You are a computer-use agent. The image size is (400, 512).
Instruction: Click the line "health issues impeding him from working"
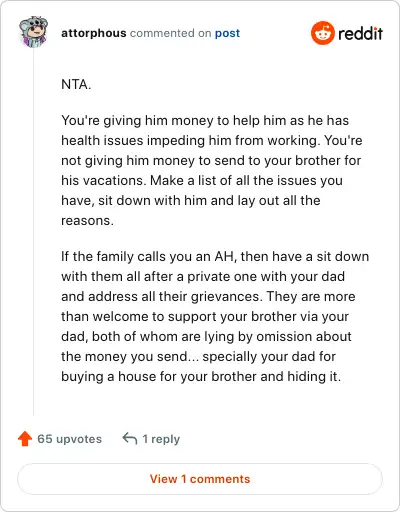click(x=189, y=140)
